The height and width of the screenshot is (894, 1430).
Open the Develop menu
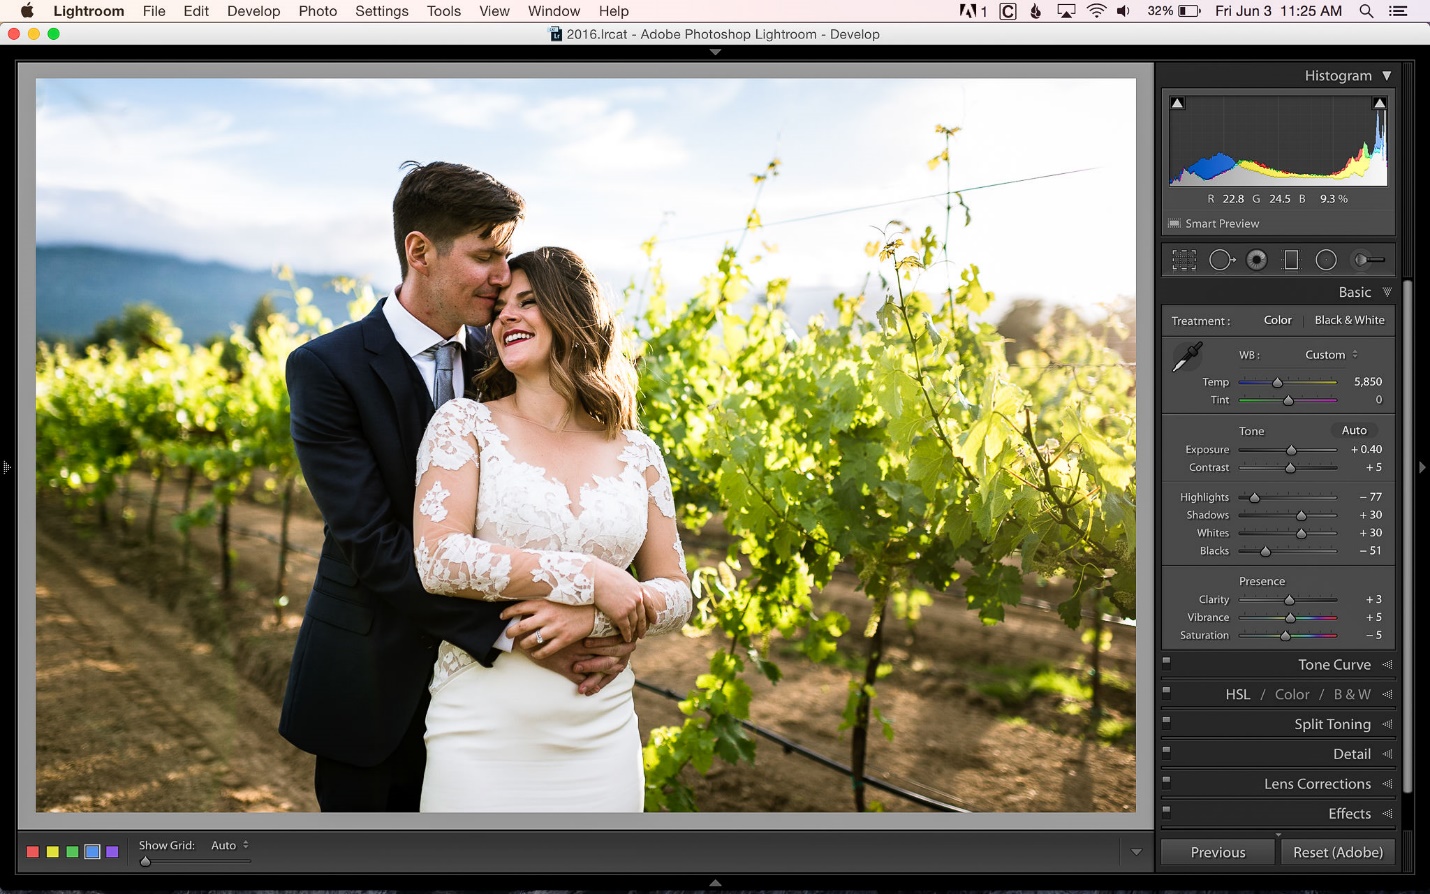tap(253, 11)
